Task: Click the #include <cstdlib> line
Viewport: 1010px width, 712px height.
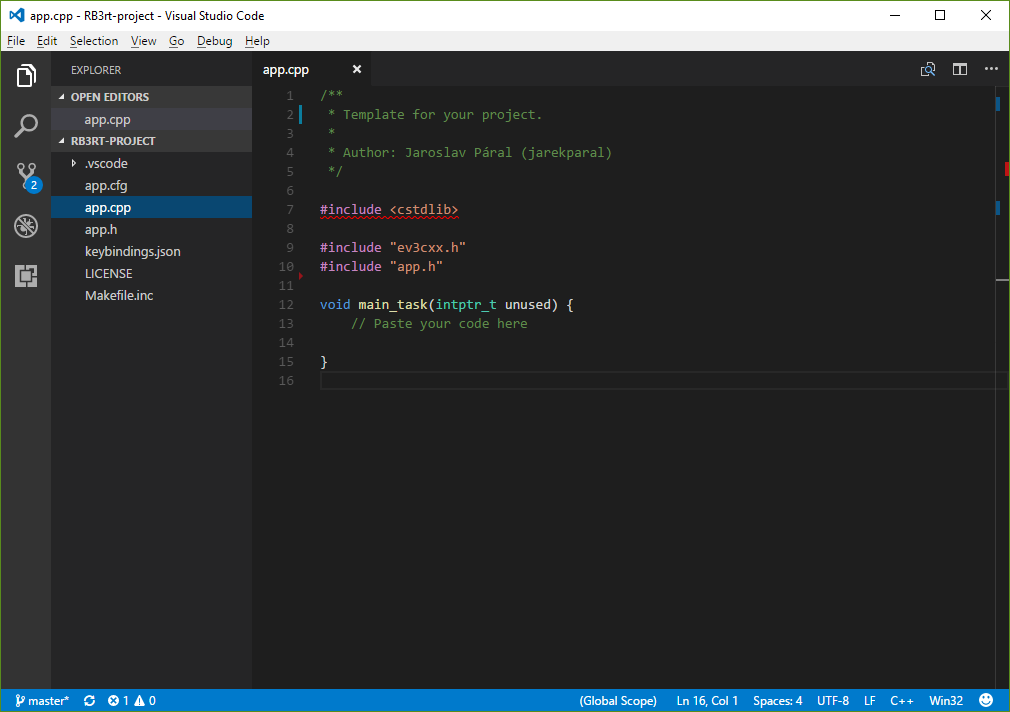Action: coord(389,209)
